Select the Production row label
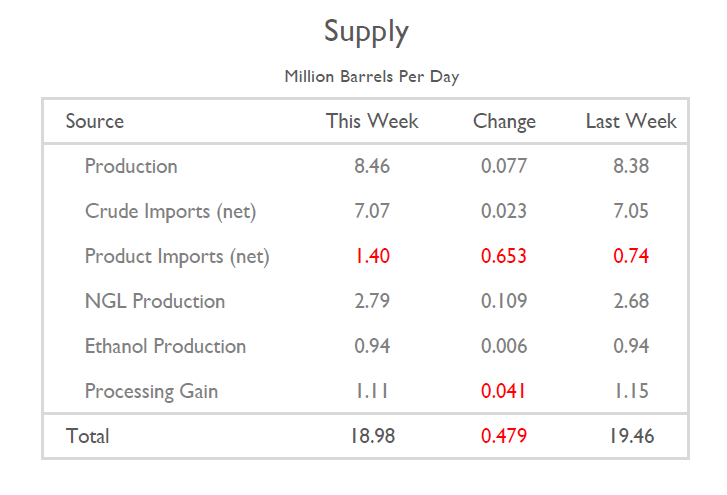Viewport: 727px width, 495px height. pyautogui.click(x=131, y=167)
